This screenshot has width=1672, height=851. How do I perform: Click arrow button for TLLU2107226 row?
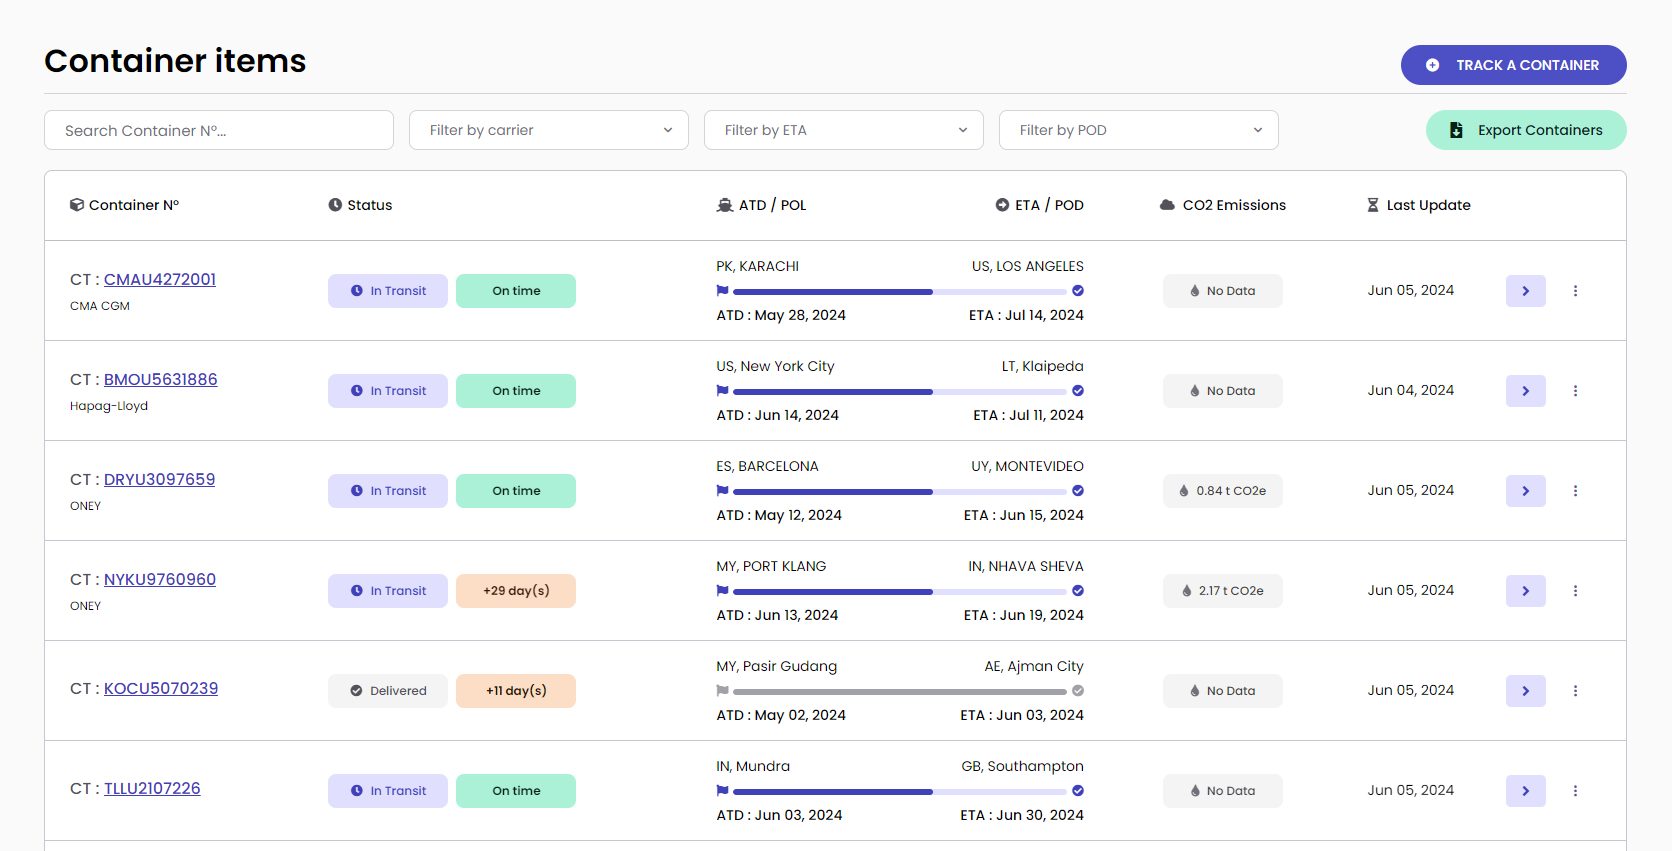(1525, 791)
